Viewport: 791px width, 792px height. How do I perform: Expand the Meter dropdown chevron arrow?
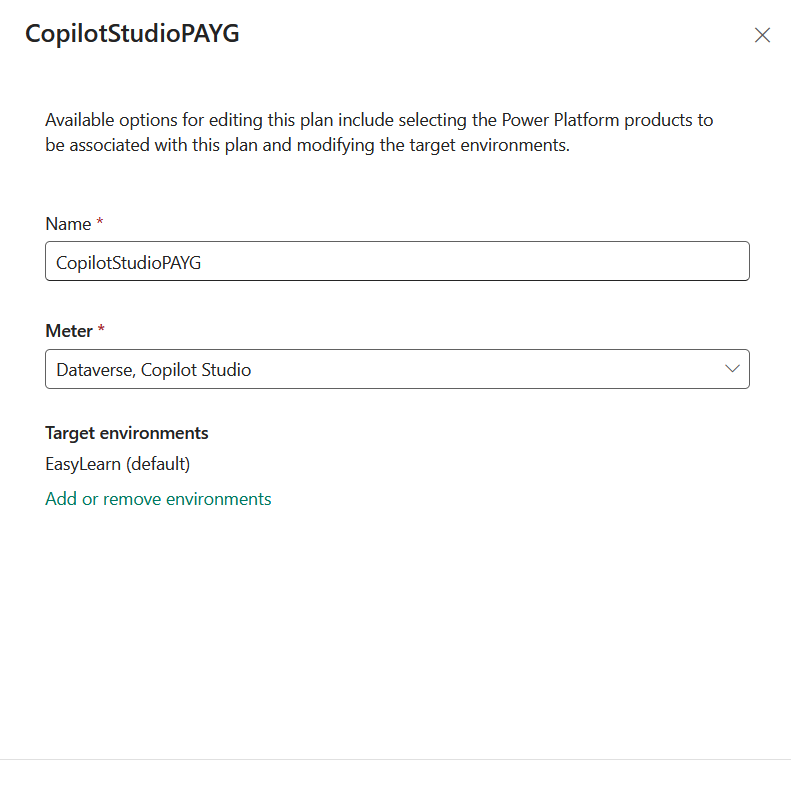tap(732, 369)
